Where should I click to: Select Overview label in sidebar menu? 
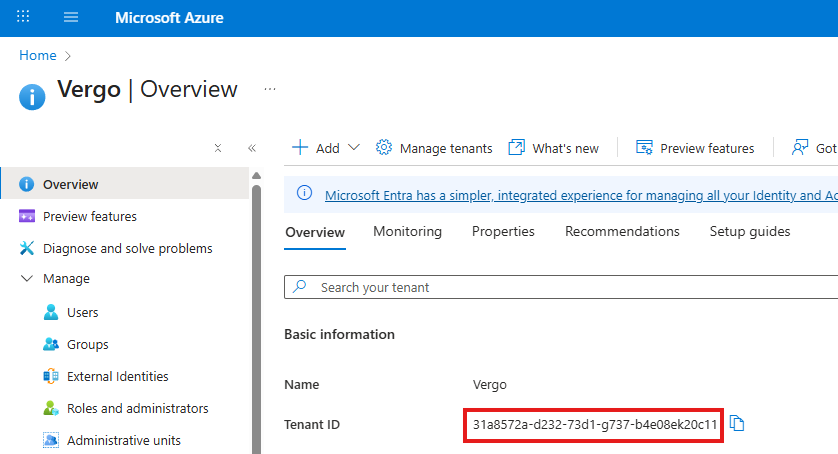(x=71, y=184)
